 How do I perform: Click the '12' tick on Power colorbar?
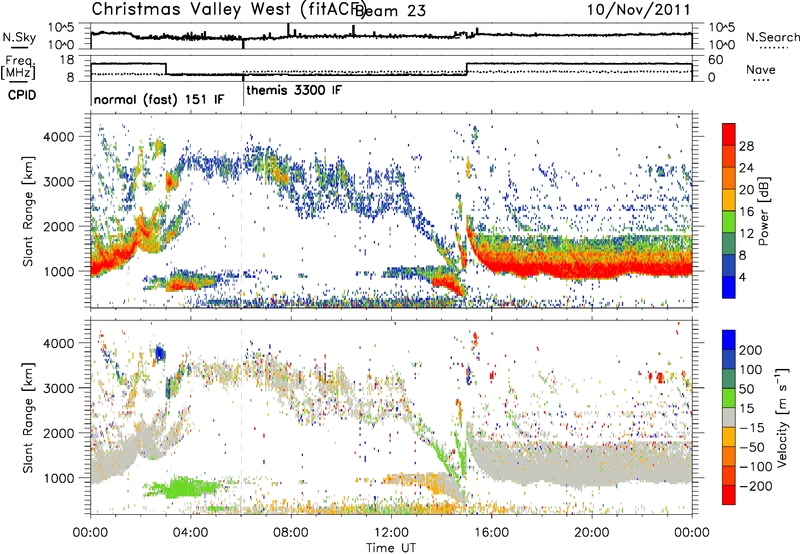[746, 234]
